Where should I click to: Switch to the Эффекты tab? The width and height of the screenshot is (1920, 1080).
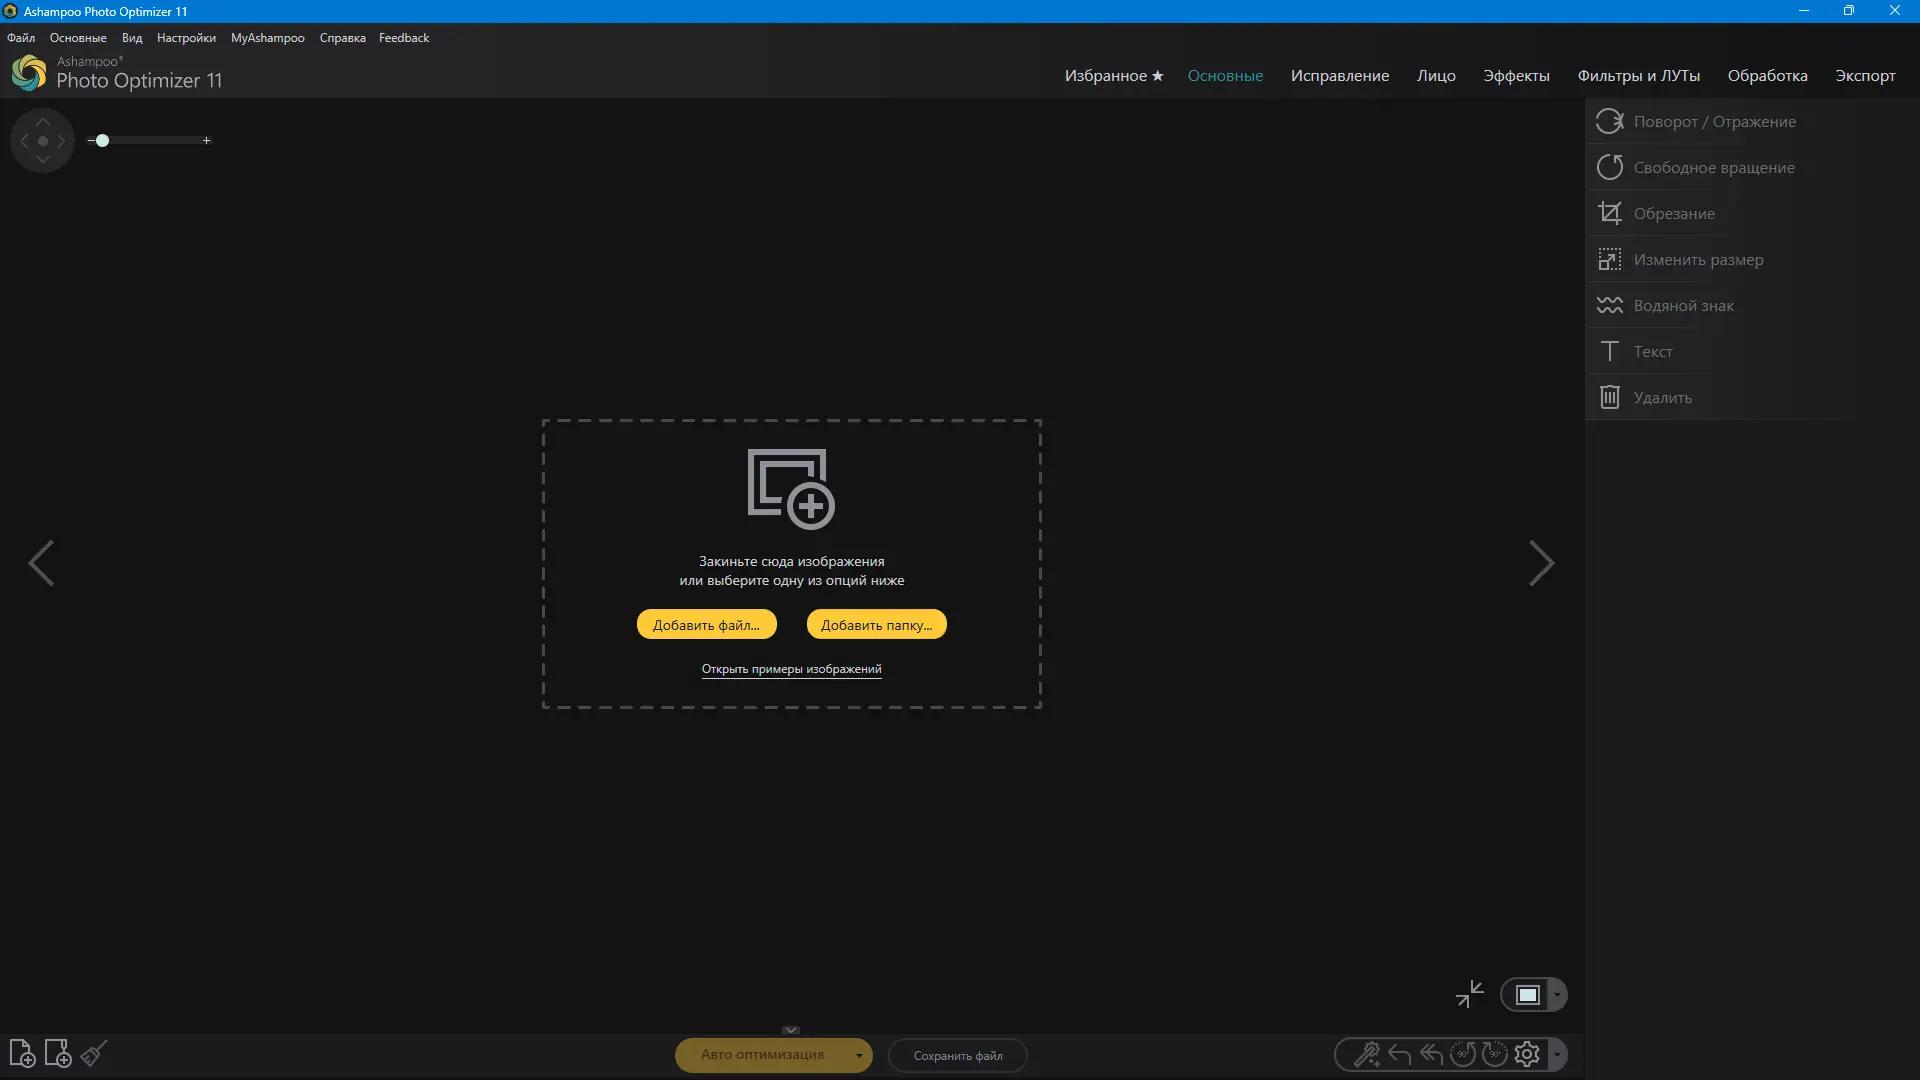tap(1516, 76)
